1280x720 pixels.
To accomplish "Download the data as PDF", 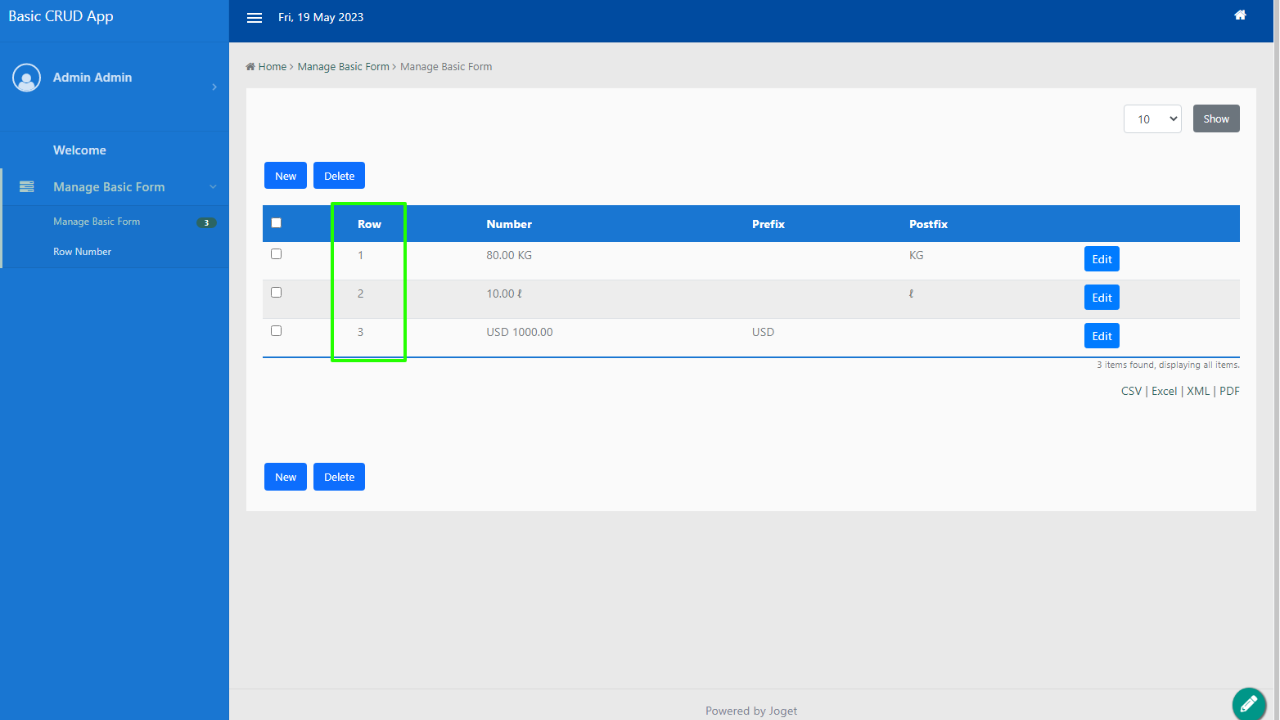I will 1229,390.
